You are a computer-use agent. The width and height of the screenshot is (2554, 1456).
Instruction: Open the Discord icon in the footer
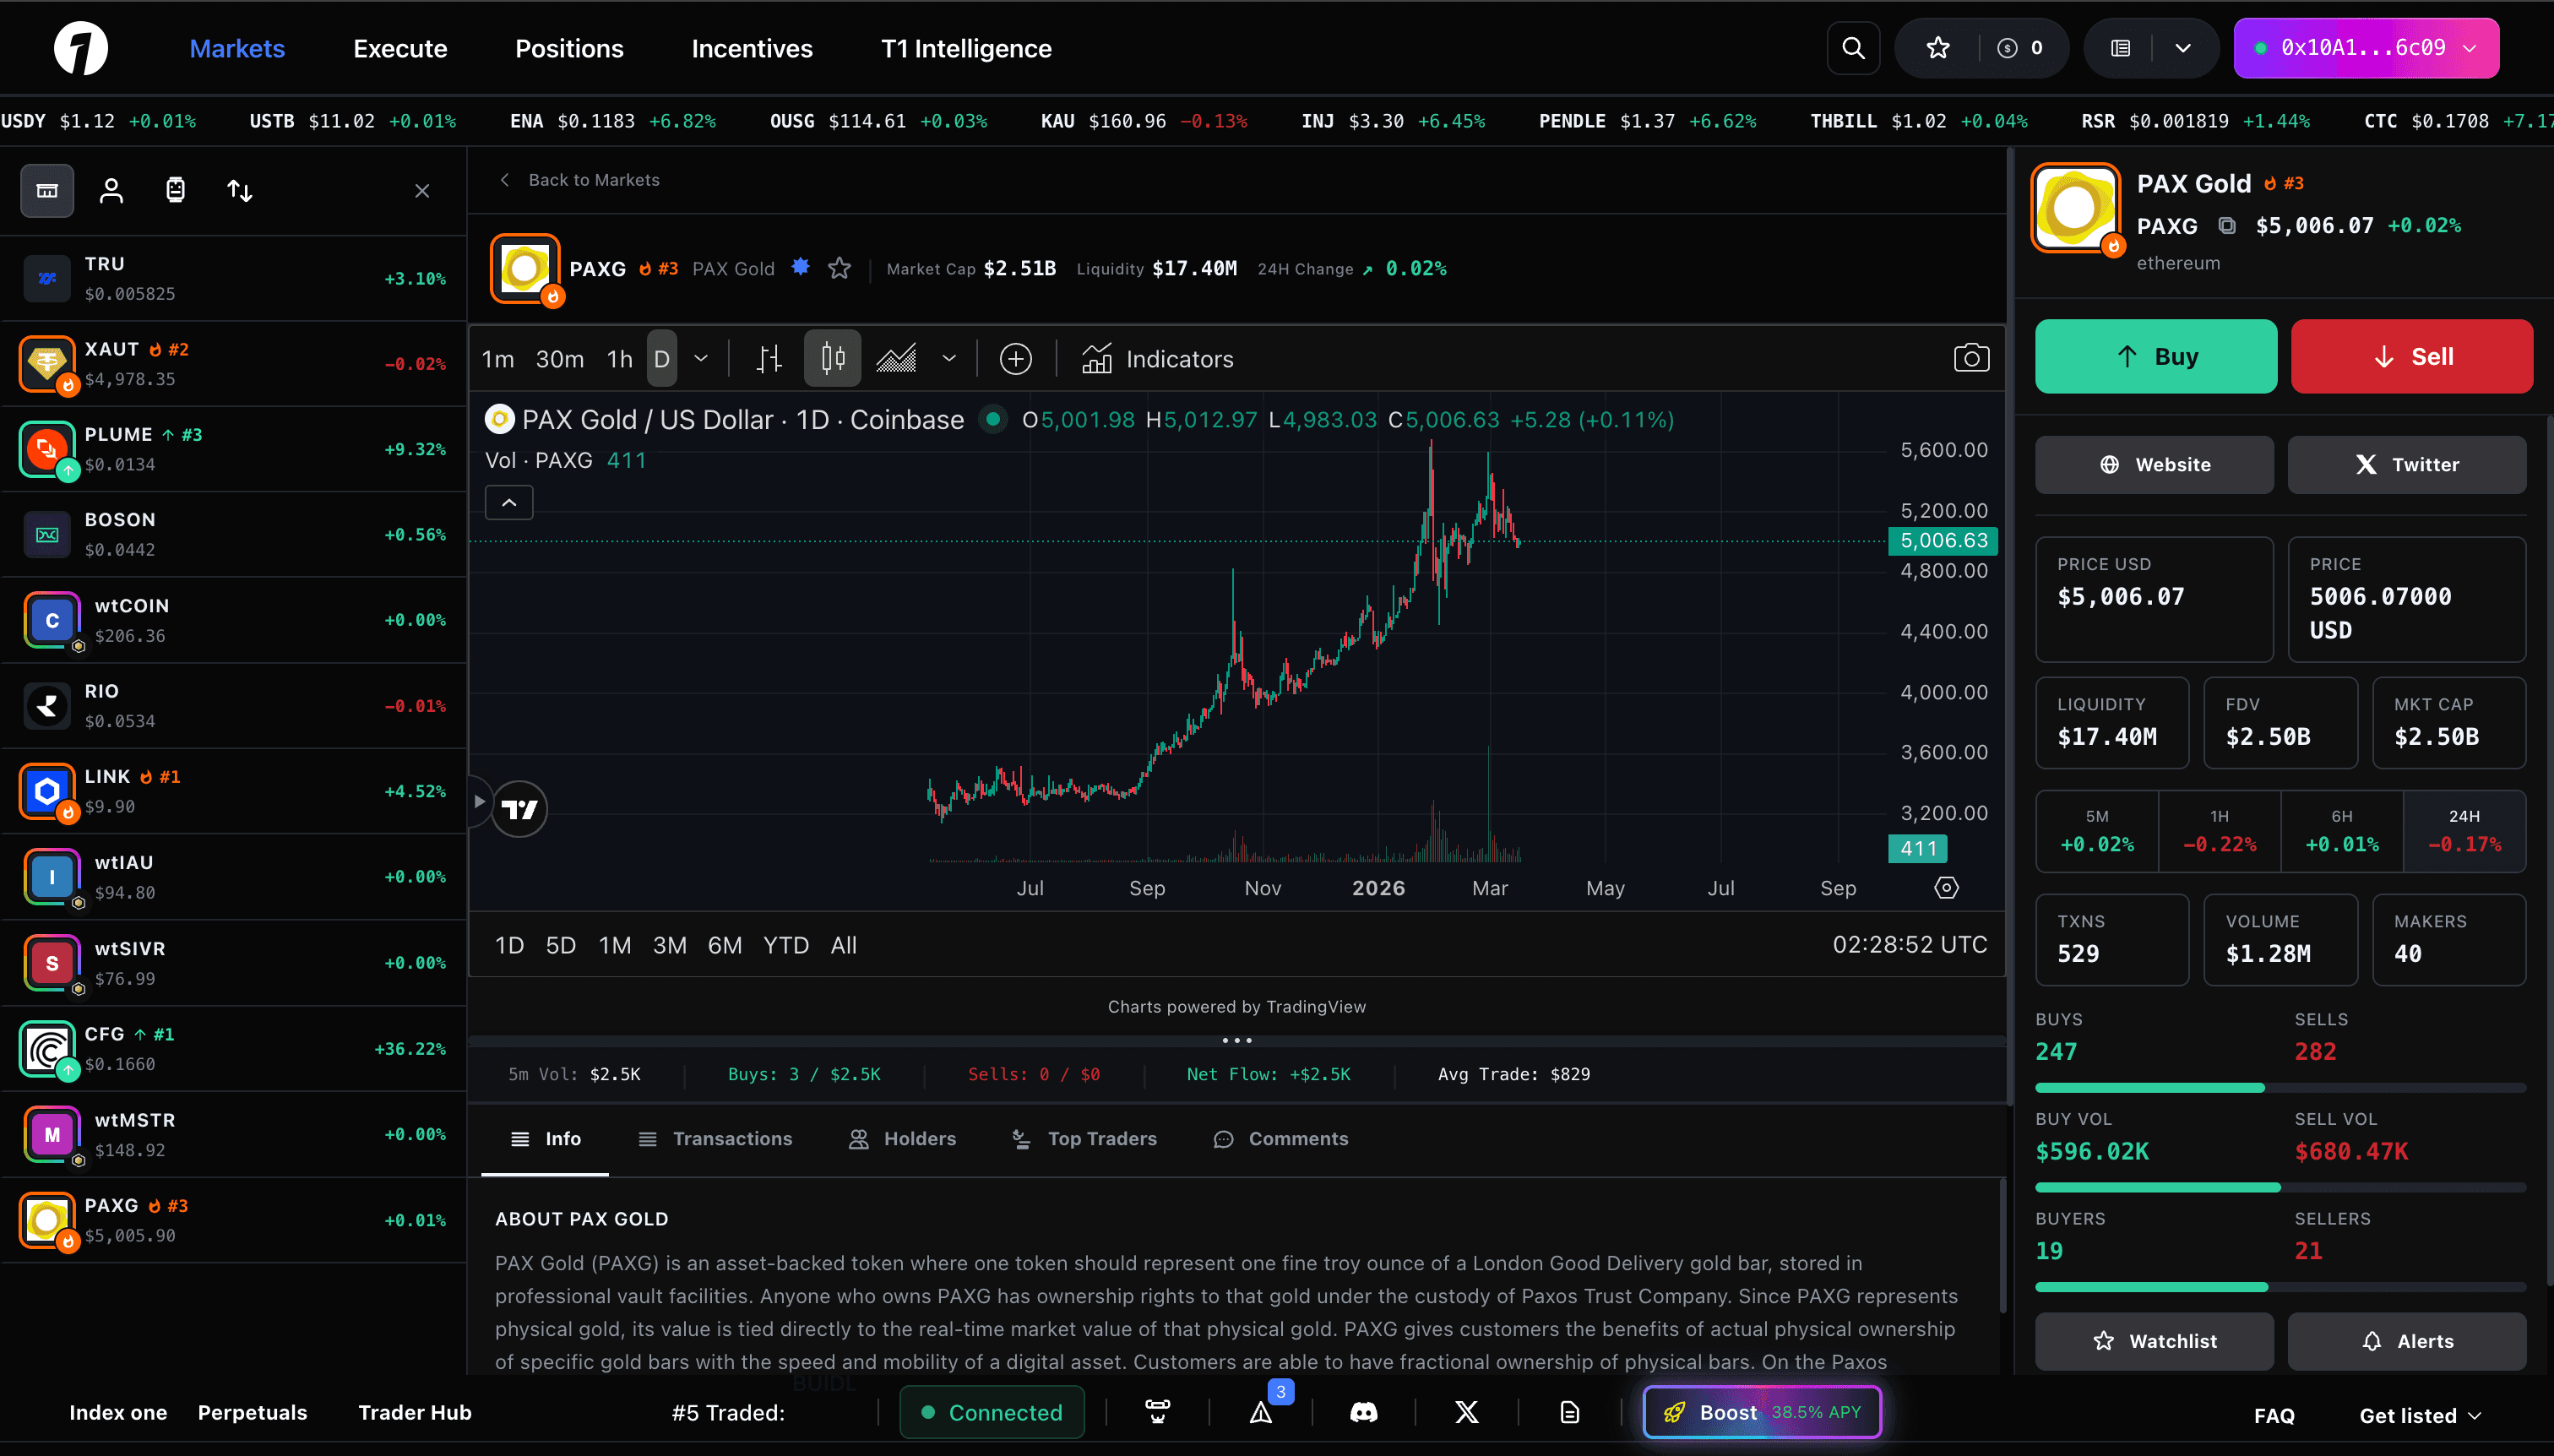[x=1364, y=1411]
